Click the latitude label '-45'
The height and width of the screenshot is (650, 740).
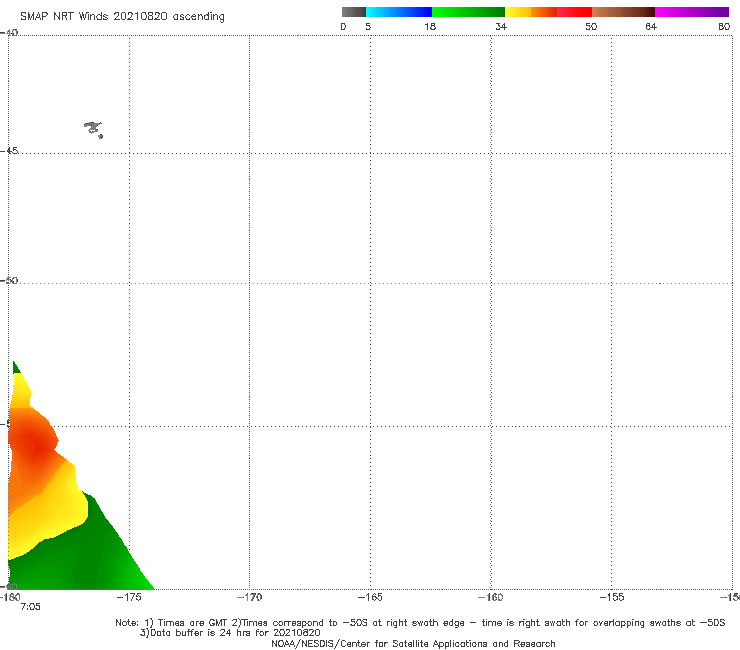click(x=9, y=151)
